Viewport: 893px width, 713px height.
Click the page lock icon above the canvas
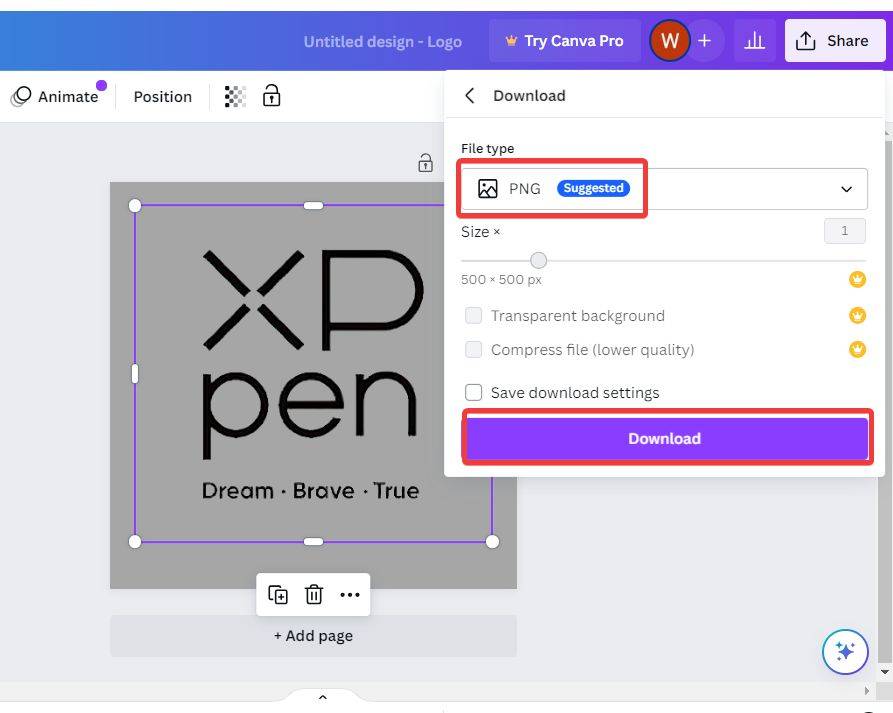(x=425, y=163)
